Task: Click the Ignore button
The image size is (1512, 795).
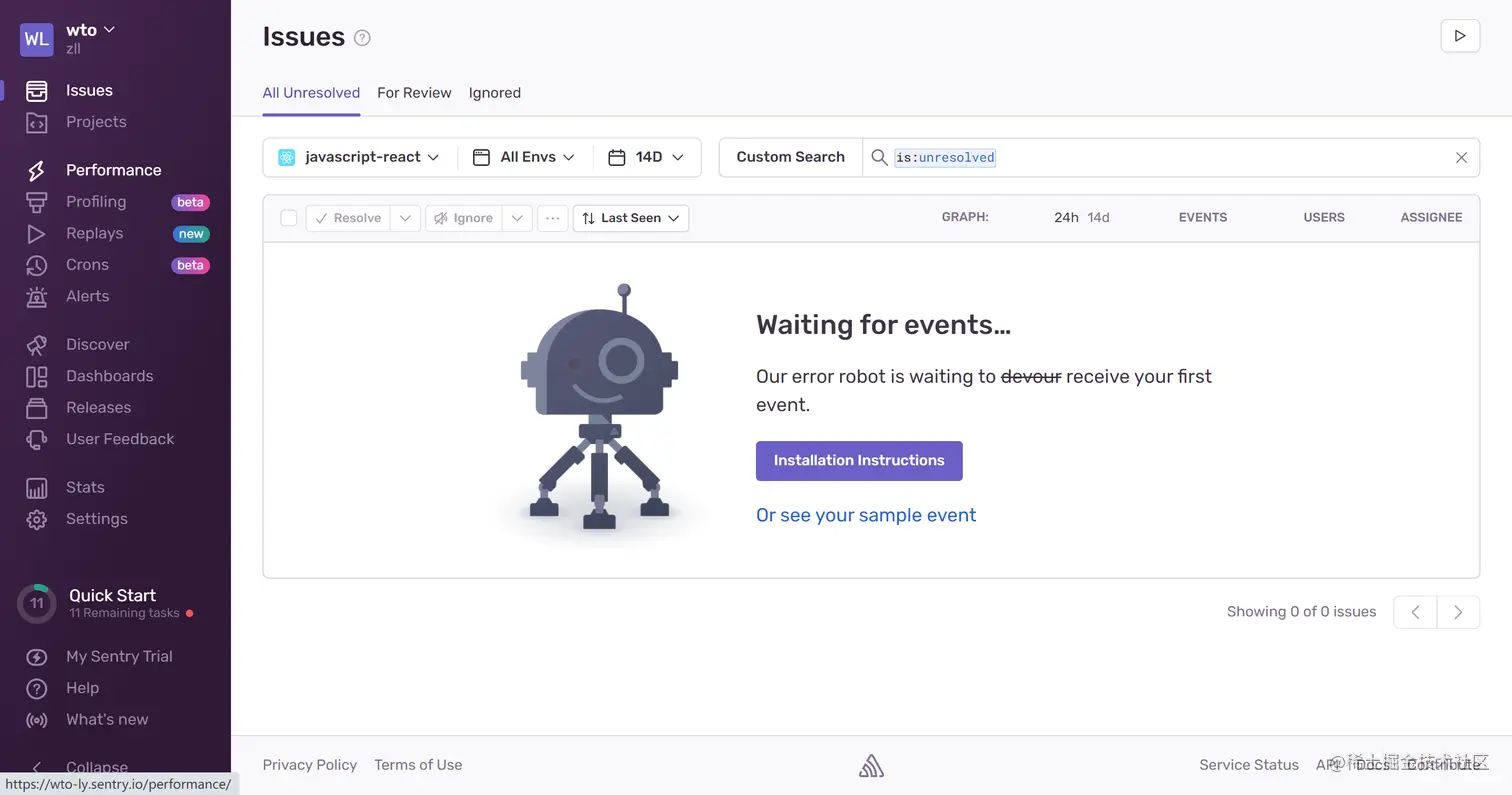Action: 463,218
